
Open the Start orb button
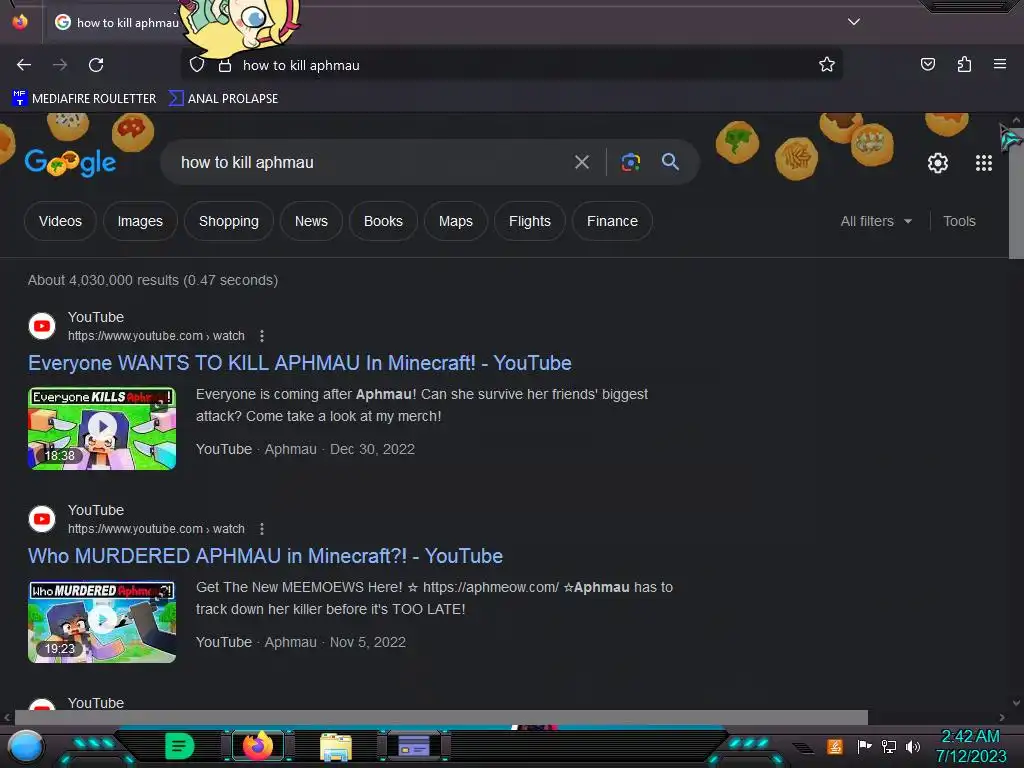[26, 746]
